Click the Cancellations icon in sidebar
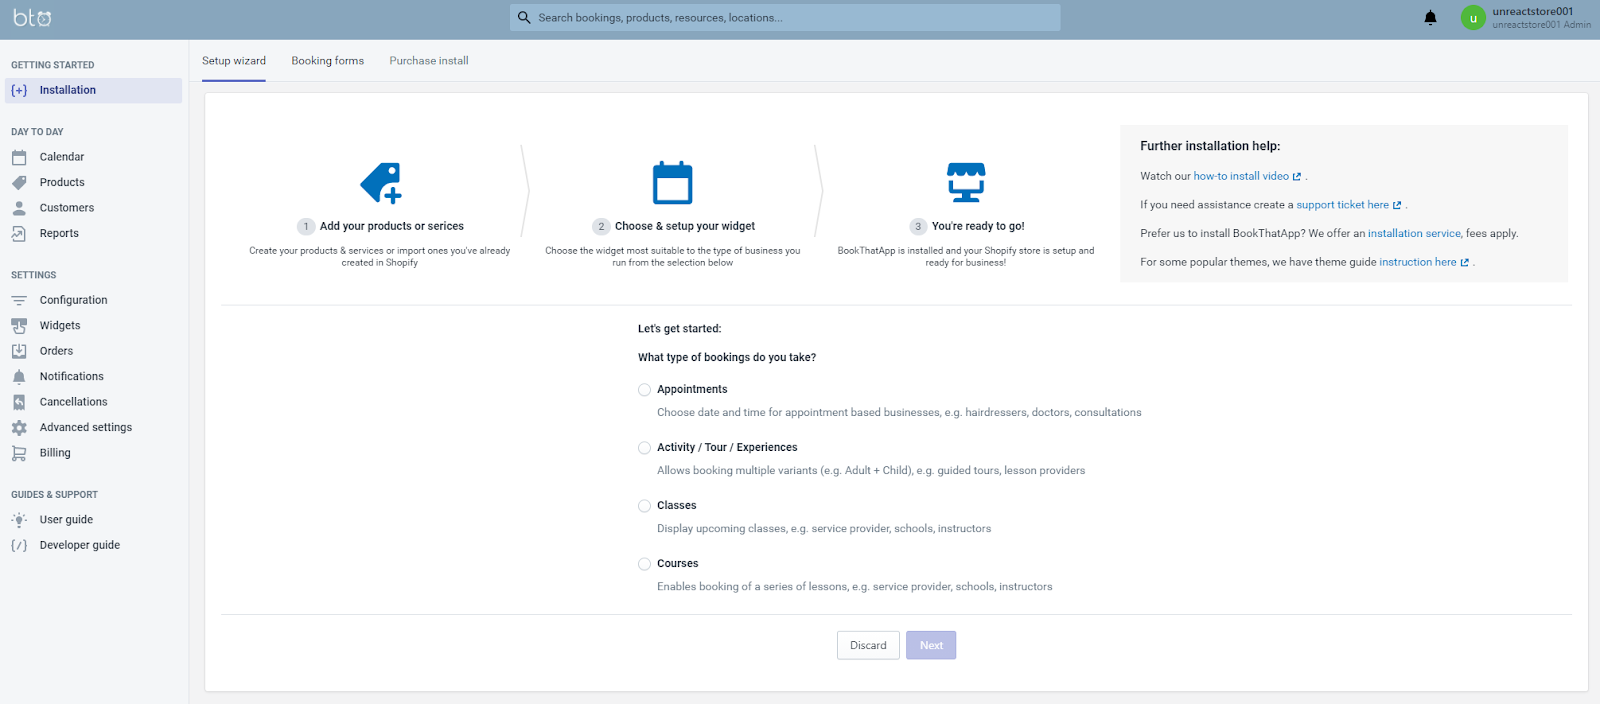Screen dimensions: 1600x704 (x=19, y=402)
